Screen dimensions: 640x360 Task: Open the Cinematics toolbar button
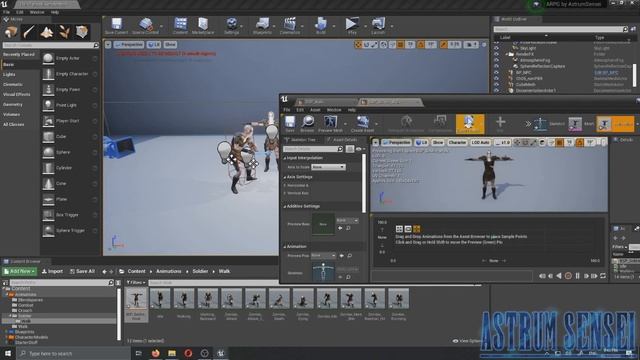pos(290,26)
